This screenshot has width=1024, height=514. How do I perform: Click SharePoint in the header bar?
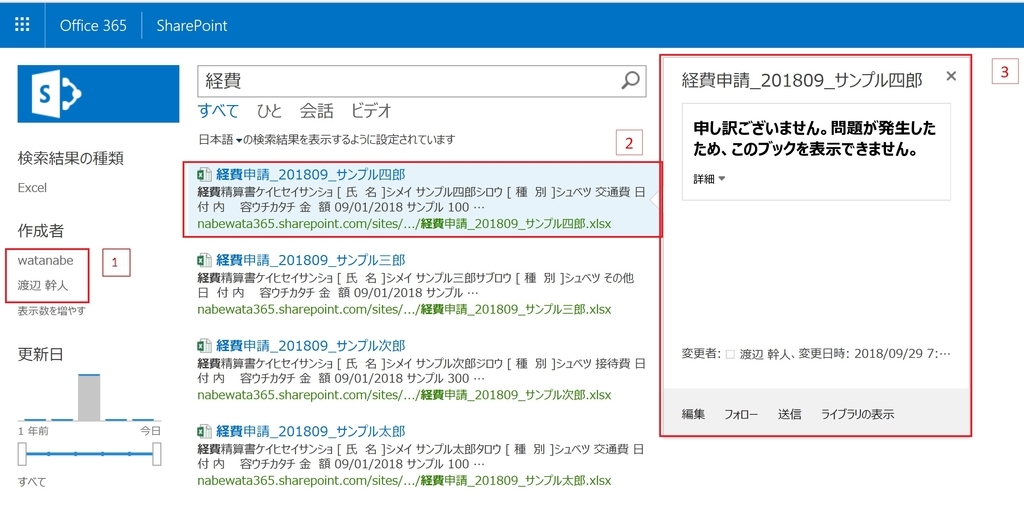coord(192,25)
